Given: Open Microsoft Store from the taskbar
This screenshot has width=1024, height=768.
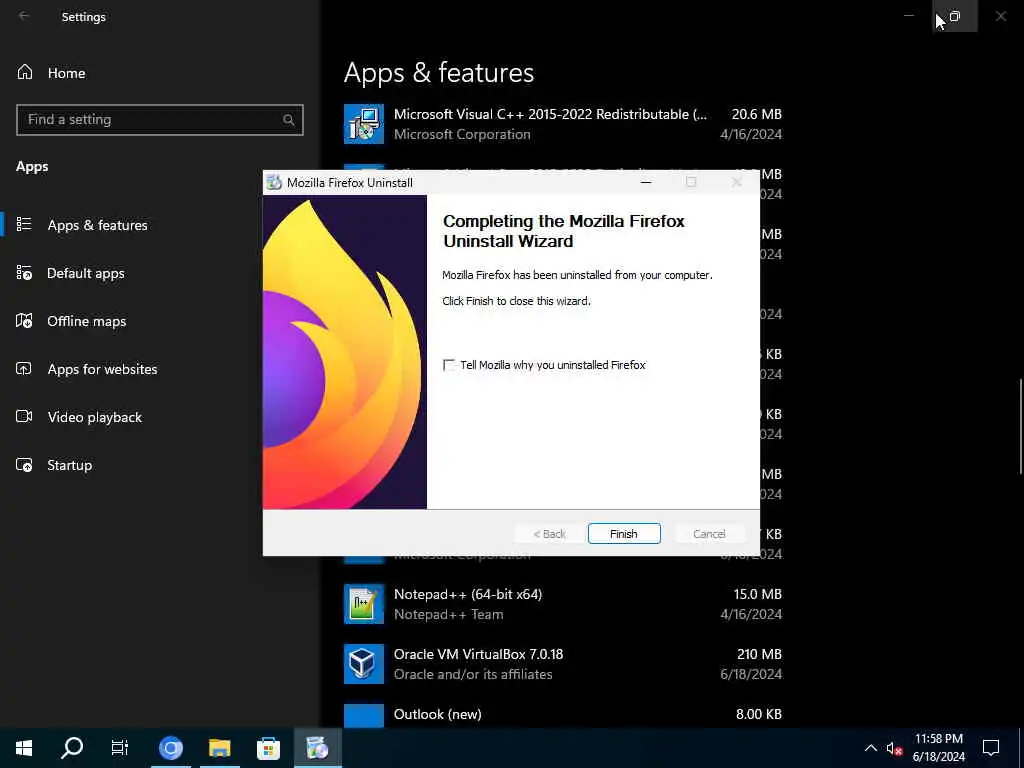Looking at the screenshot, I should pyautogui.click(x=268, y=748).
